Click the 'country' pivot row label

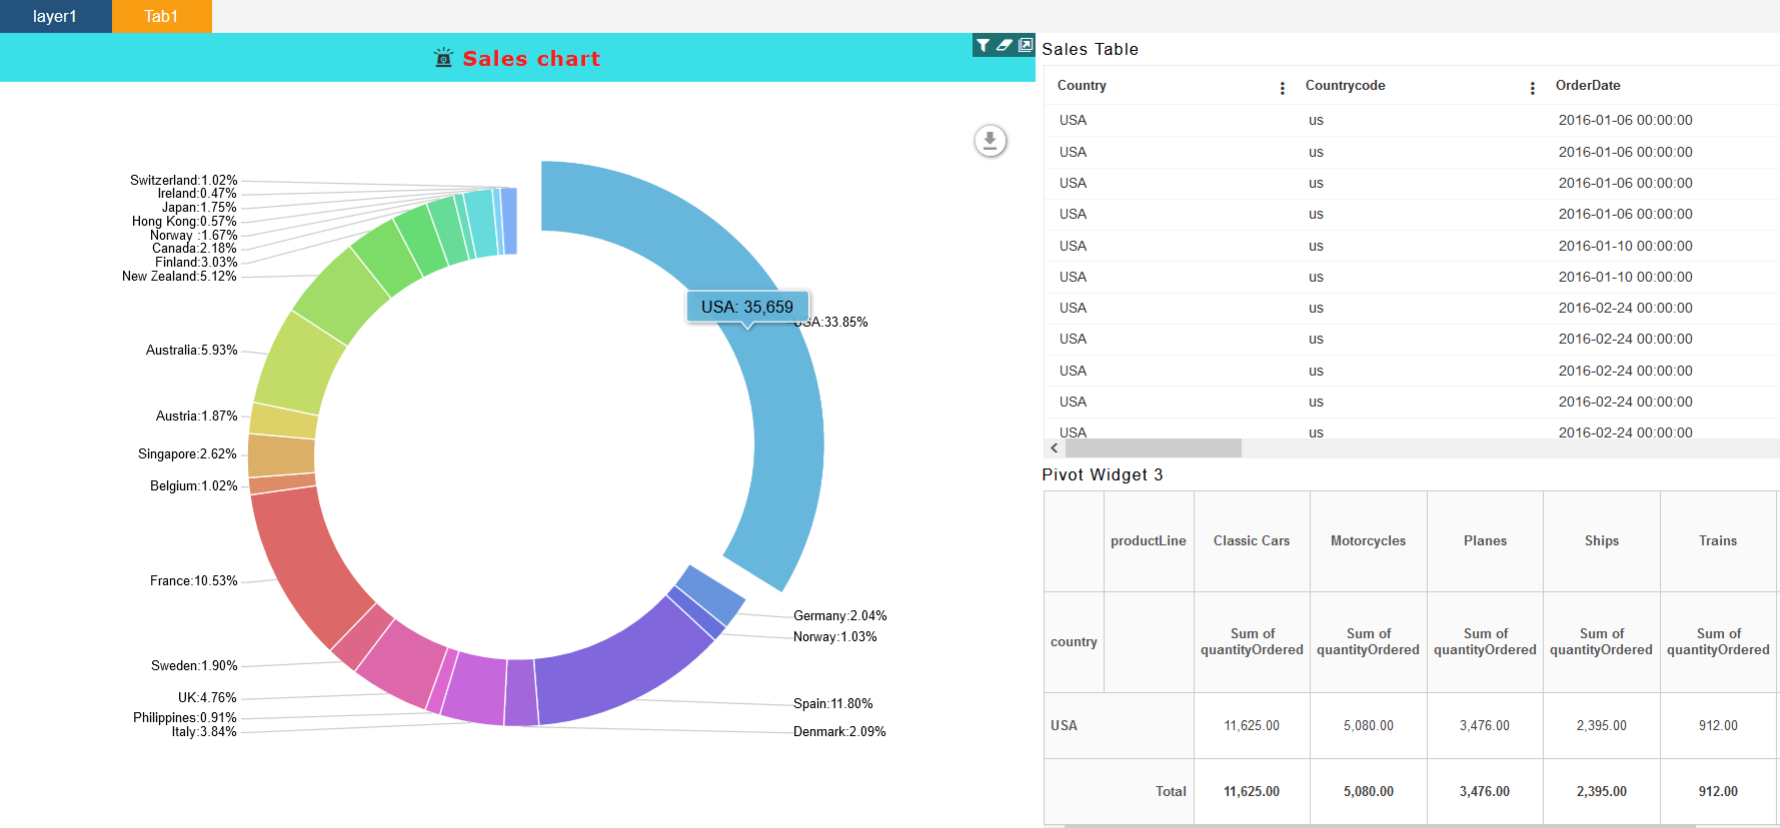1074,642
